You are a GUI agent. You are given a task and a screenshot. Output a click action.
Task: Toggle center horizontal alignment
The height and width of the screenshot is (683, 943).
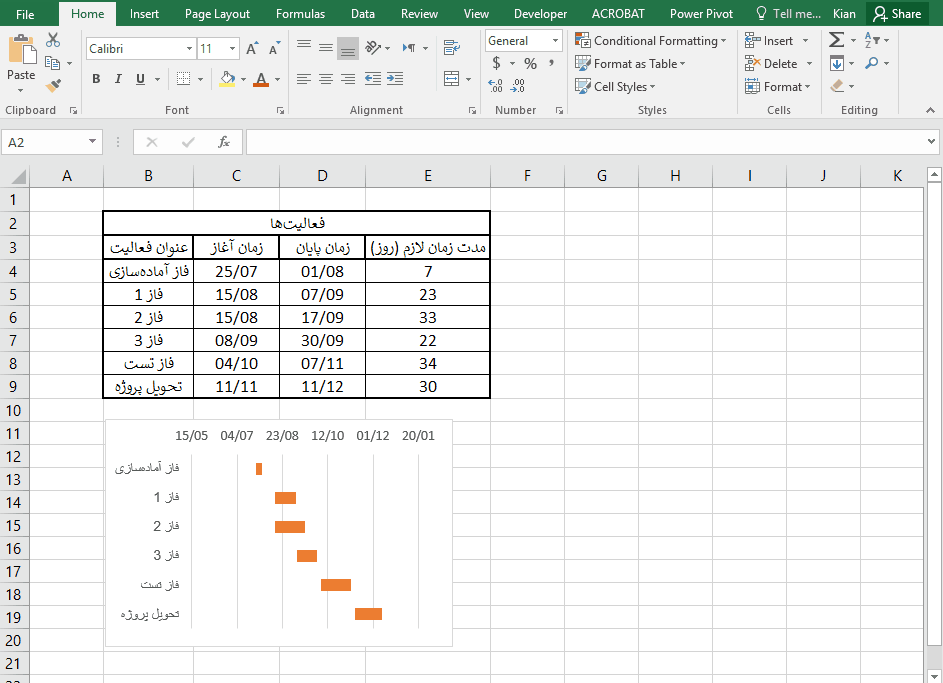[325, 79]
